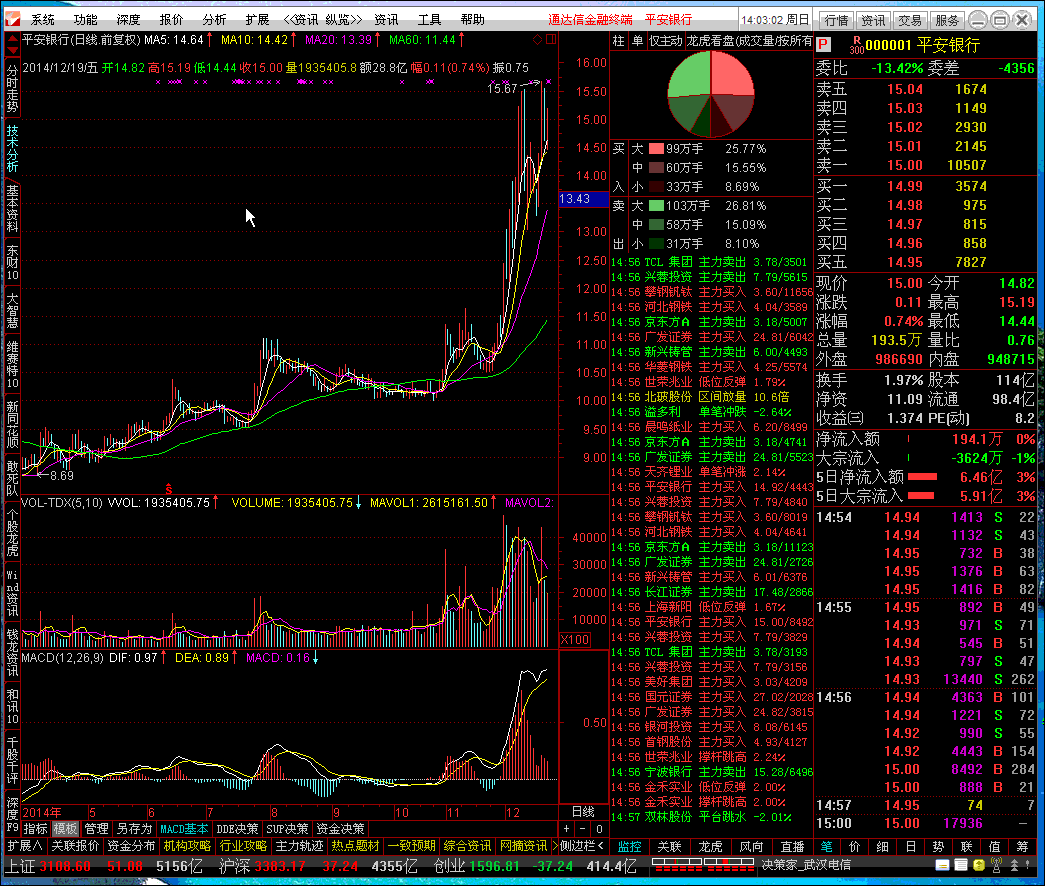Click the minus zoom button under 日线
Viewport: 1045px width, 886px height.
[582, 829]
